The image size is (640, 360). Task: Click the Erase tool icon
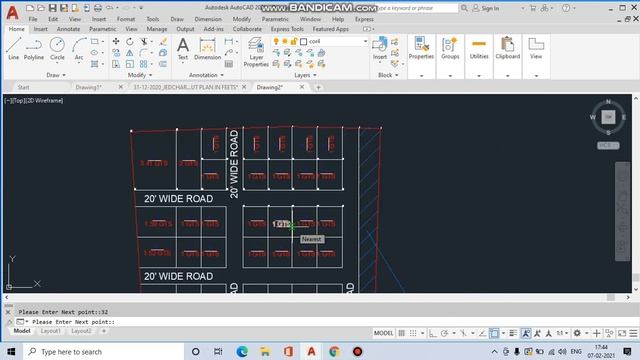(x=163, y=42)
